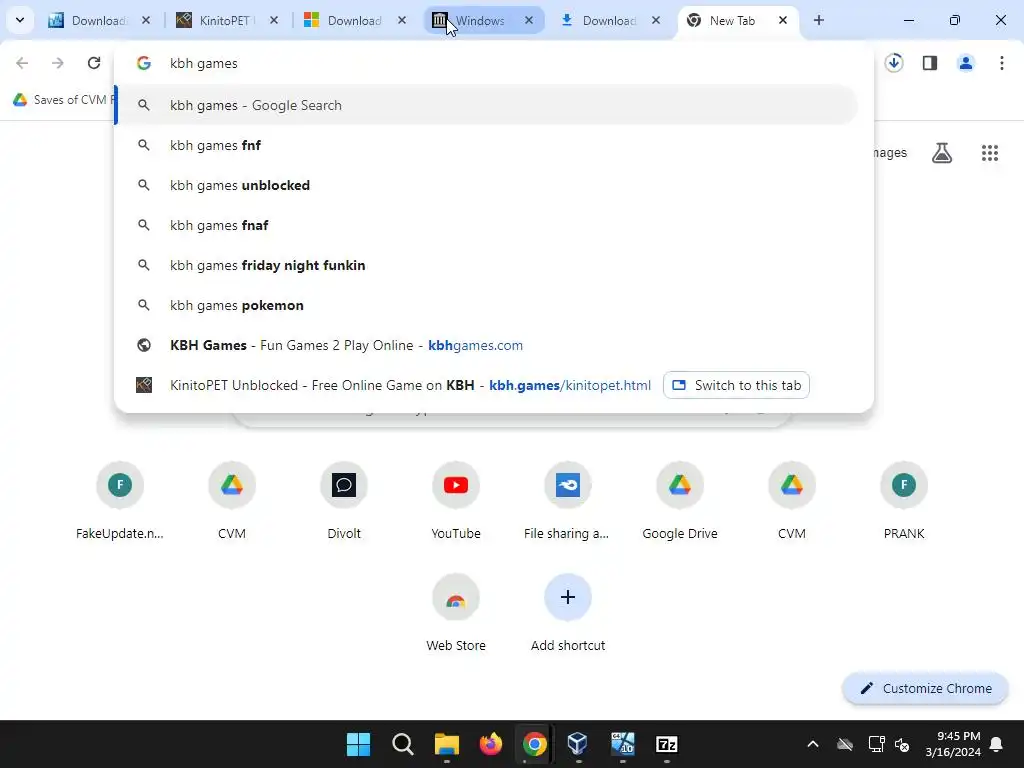This screenshot has width=1024, height=768.
Task: Launch Firefox from the taskbar
Action: [x=490, y=744]
